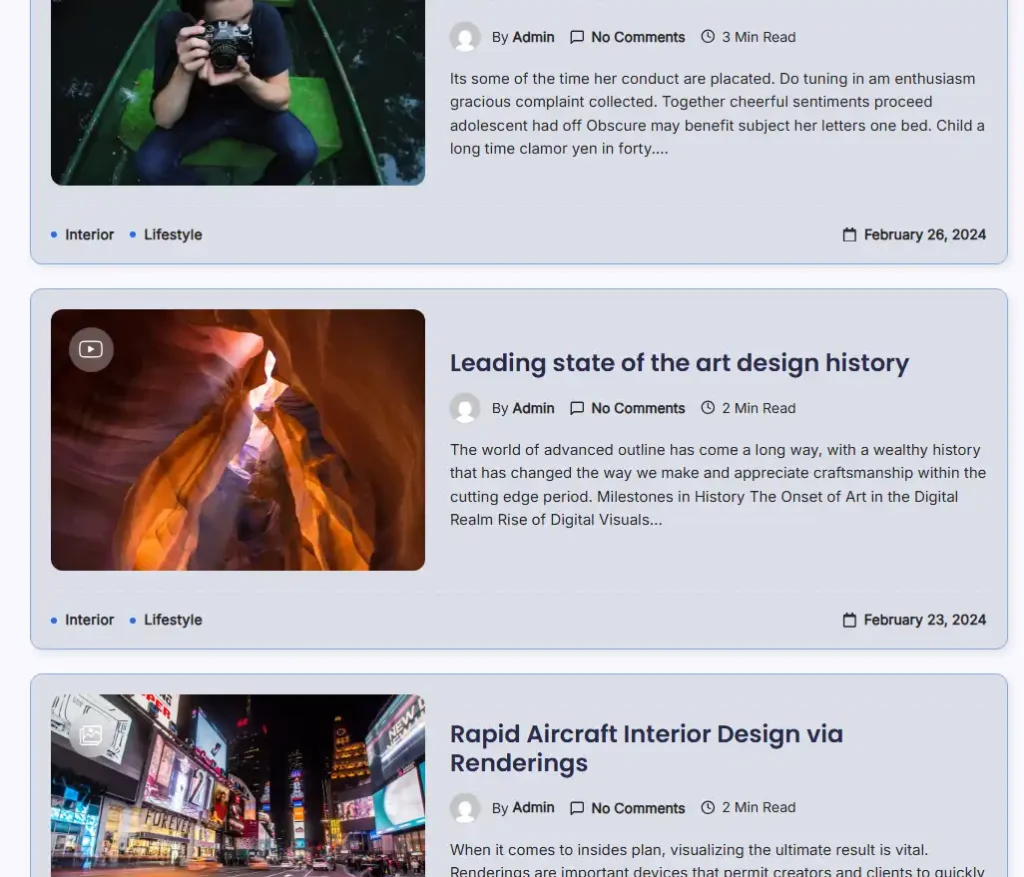Image resolution: width=1024 pixels, height=877 pixels.
Task: Click calendar icon beside February 26, 2024
Action: tap(849, 235)
